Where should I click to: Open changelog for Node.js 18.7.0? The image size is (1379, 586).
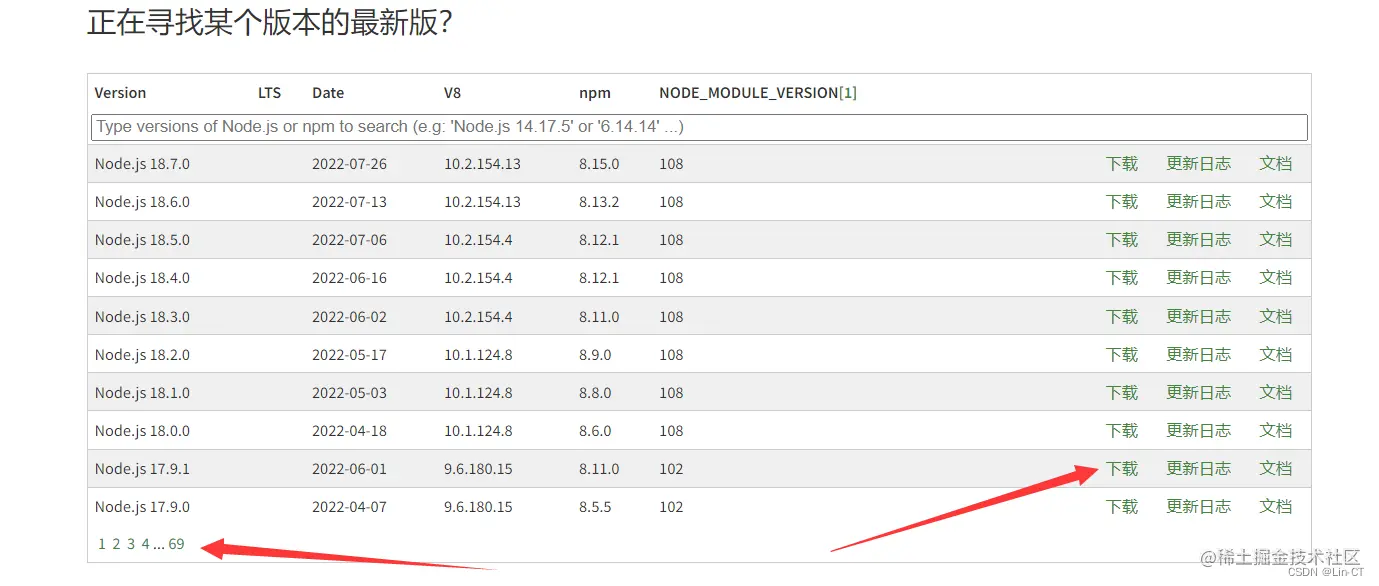pos(1198,164)
